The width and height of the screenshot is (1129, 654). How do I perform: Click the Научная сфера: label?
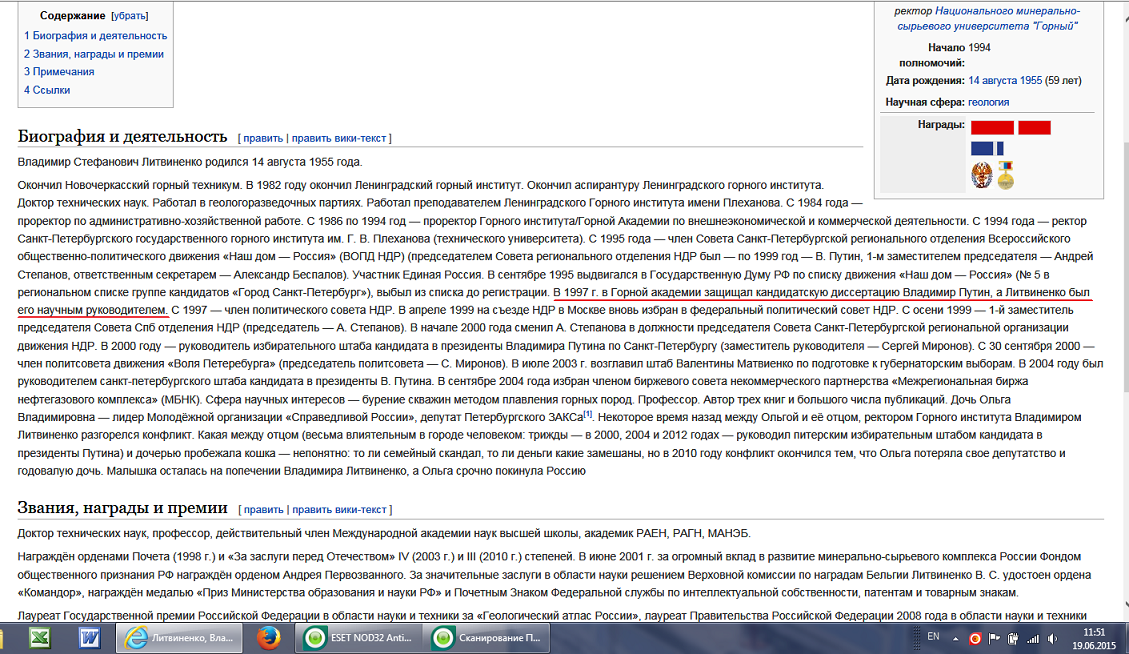pyautogui.click(x=925, y=102)
